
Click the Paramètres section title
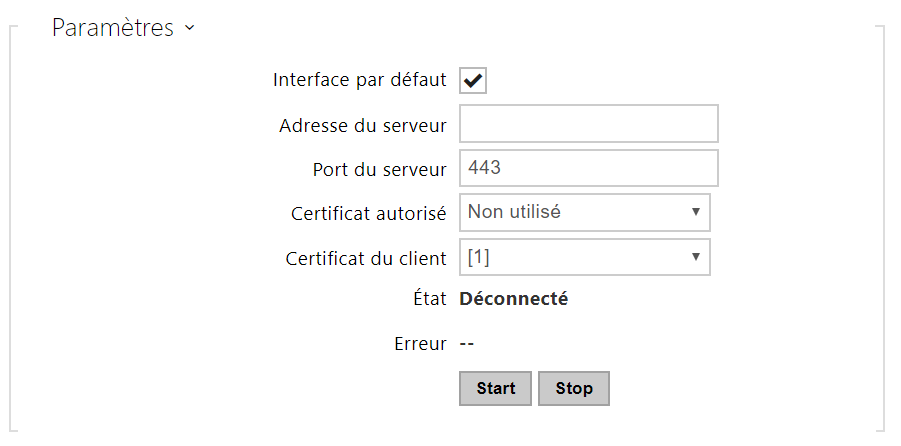point(113,28)
